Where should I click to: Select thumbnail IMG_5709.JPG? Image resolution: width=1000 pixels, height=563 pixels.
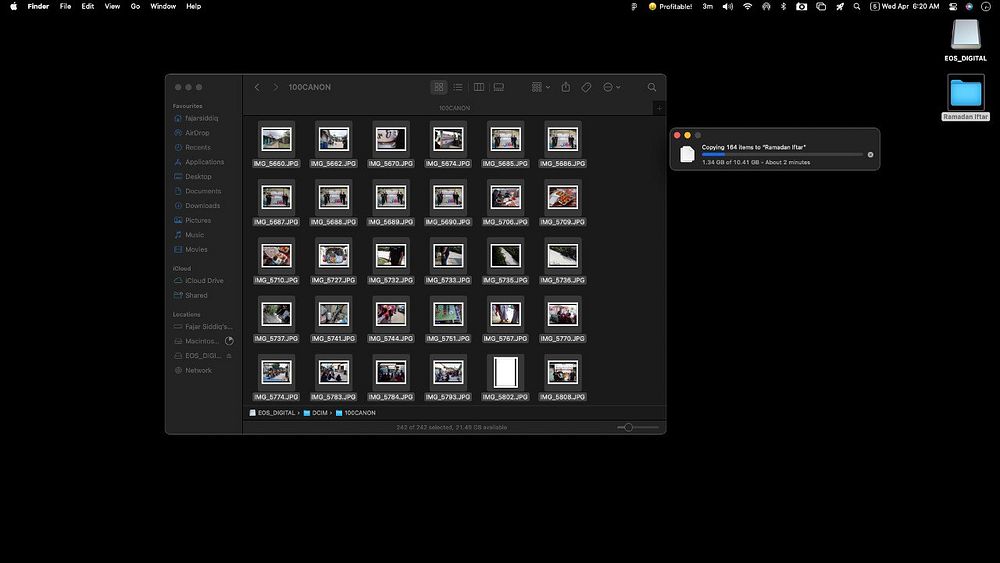(562, 198)
